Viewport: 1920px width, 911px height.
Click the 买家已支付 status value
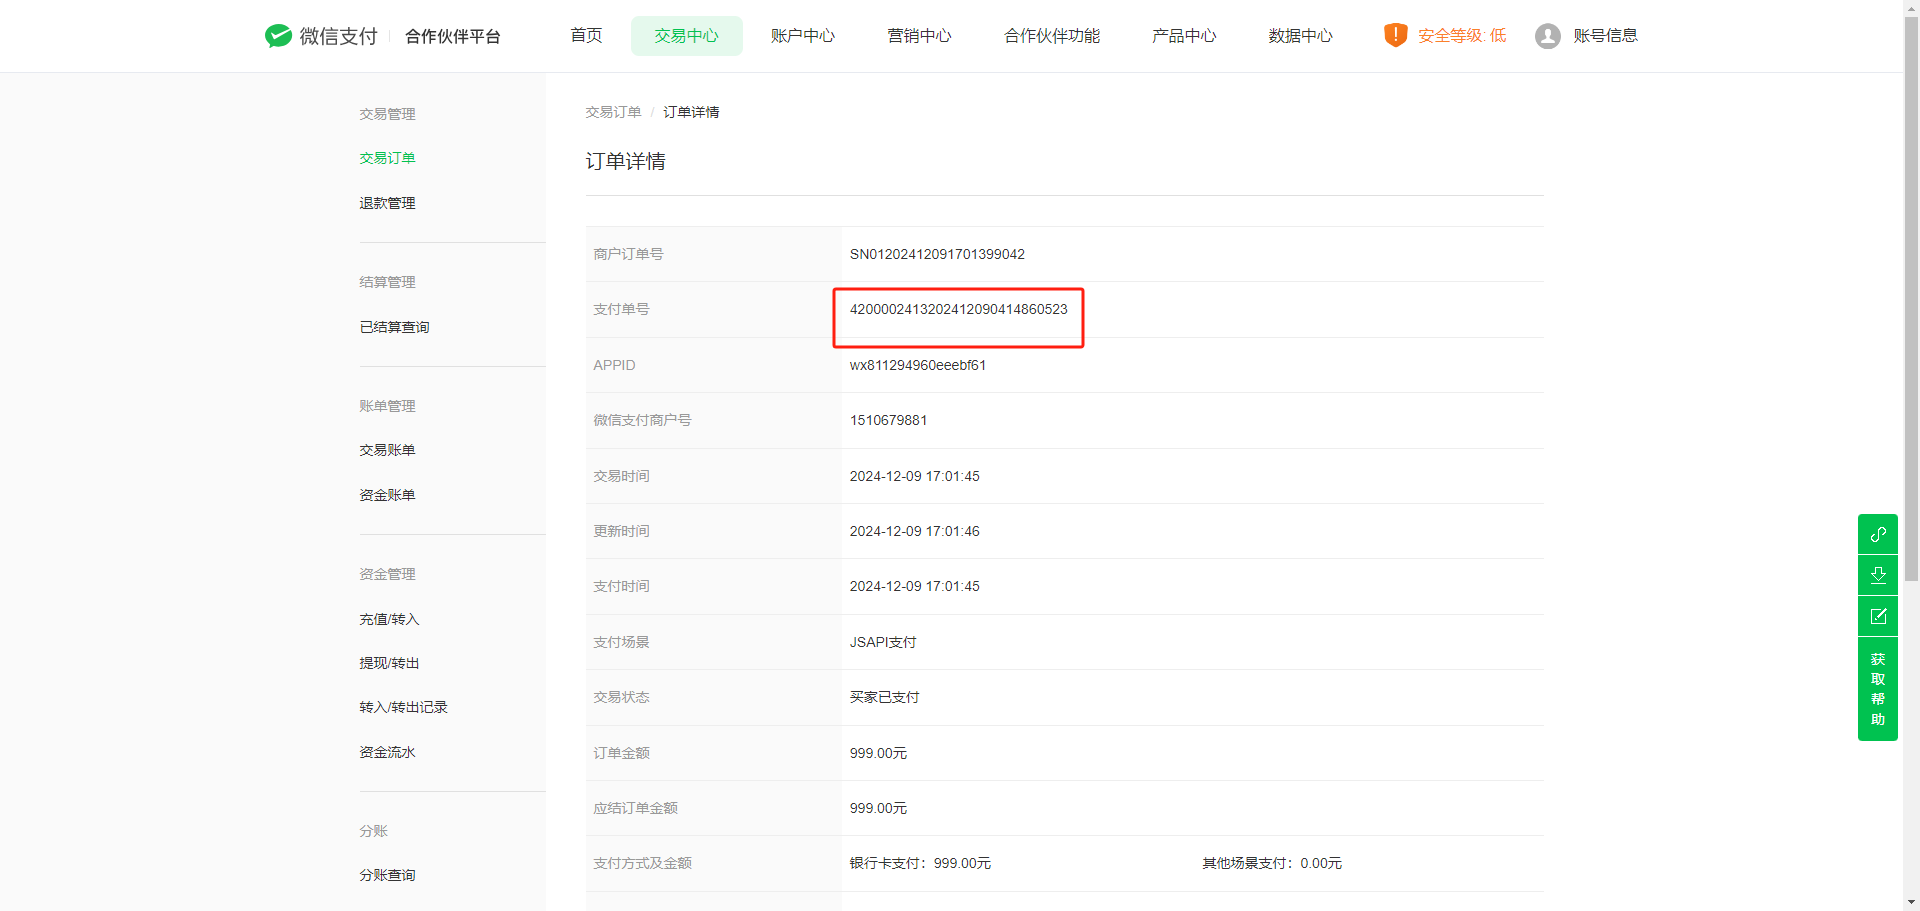(884, 697)
